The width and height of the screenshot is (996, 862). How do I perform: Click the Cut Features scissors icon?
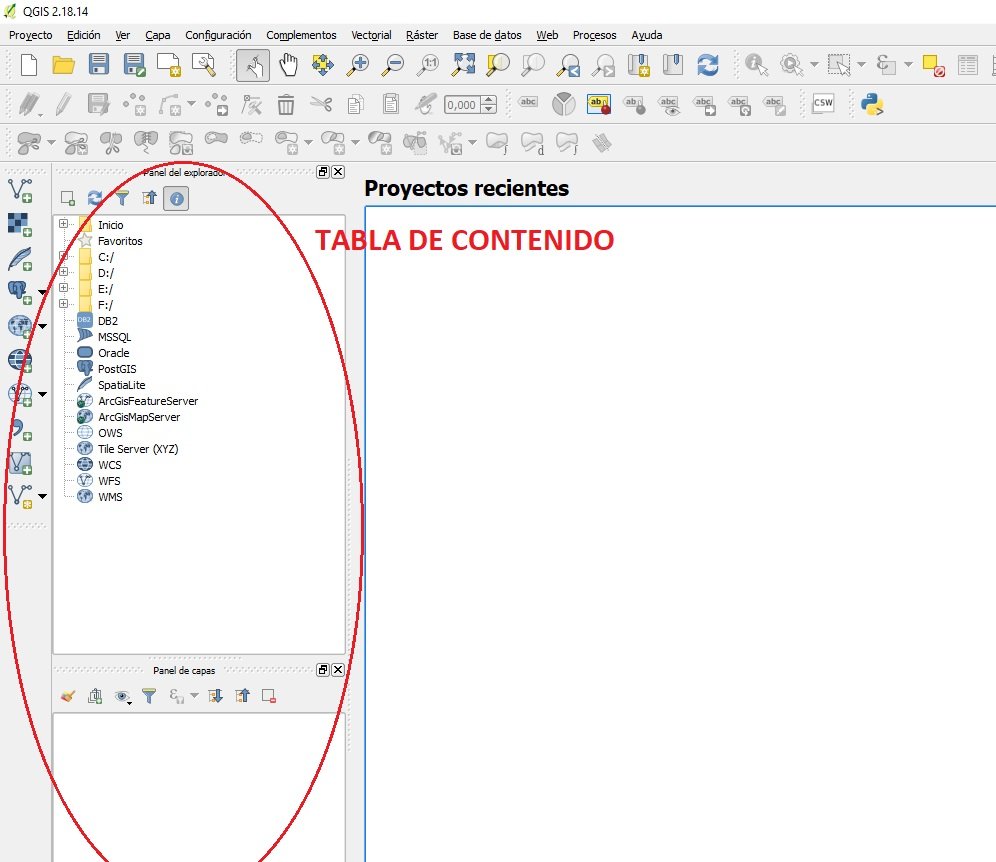tap(321, 104)
